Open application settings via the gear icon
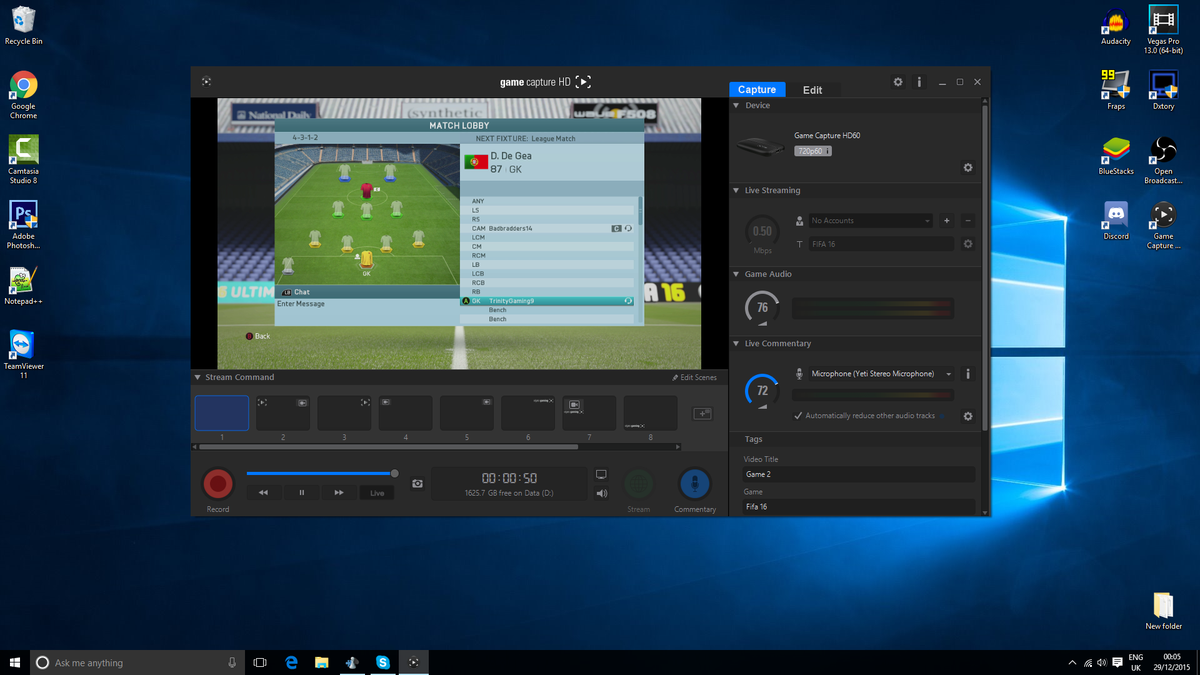This screenshot has height=675, width=1200. click(897, 82)
